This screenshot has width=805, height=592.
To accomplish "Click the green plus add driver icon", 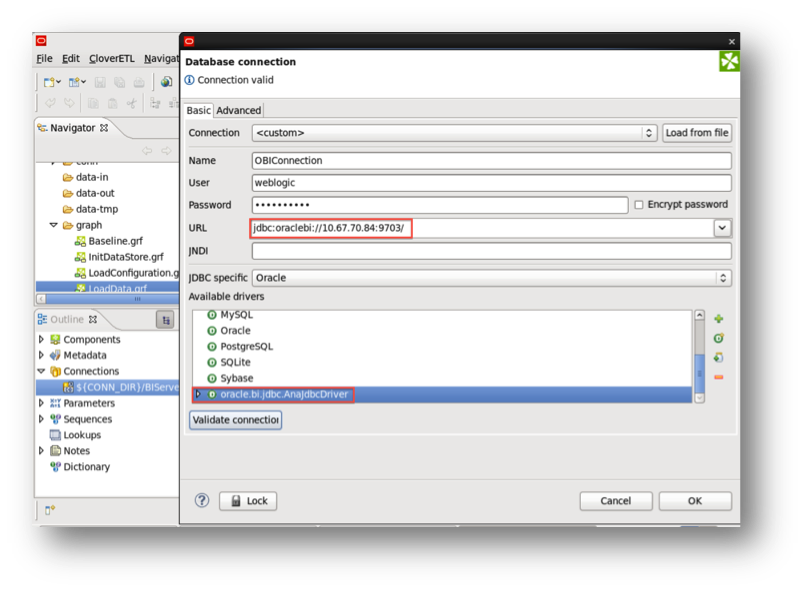I will pos(719,319).
